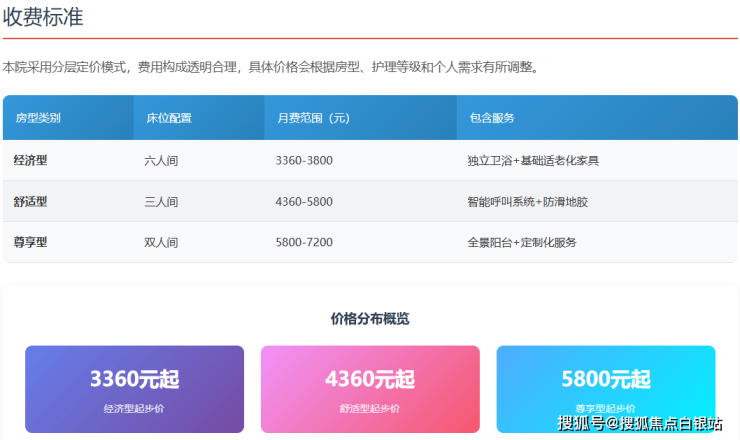The width and height of the screenshot is (740, 440).
Task: Click the 包含服务 column header
Action: 491,118
